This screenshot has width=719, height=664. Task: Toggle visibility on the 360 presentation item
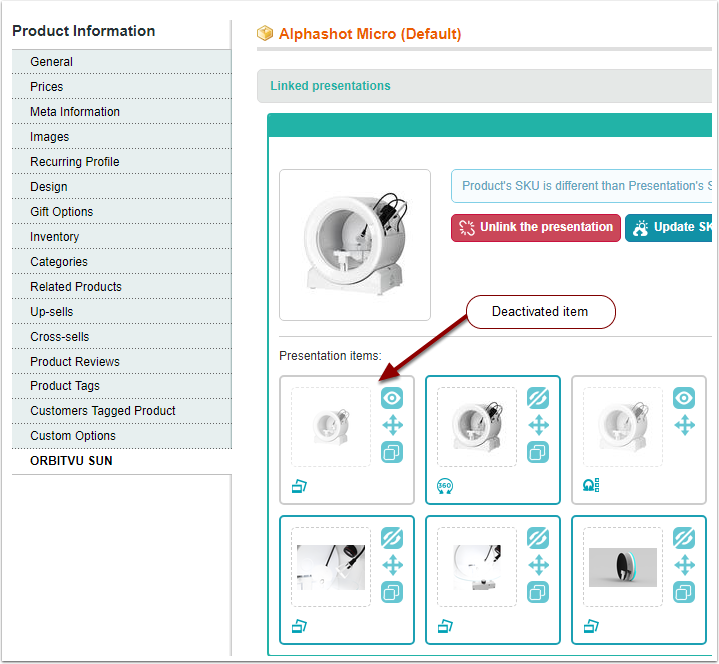[538, 398]
